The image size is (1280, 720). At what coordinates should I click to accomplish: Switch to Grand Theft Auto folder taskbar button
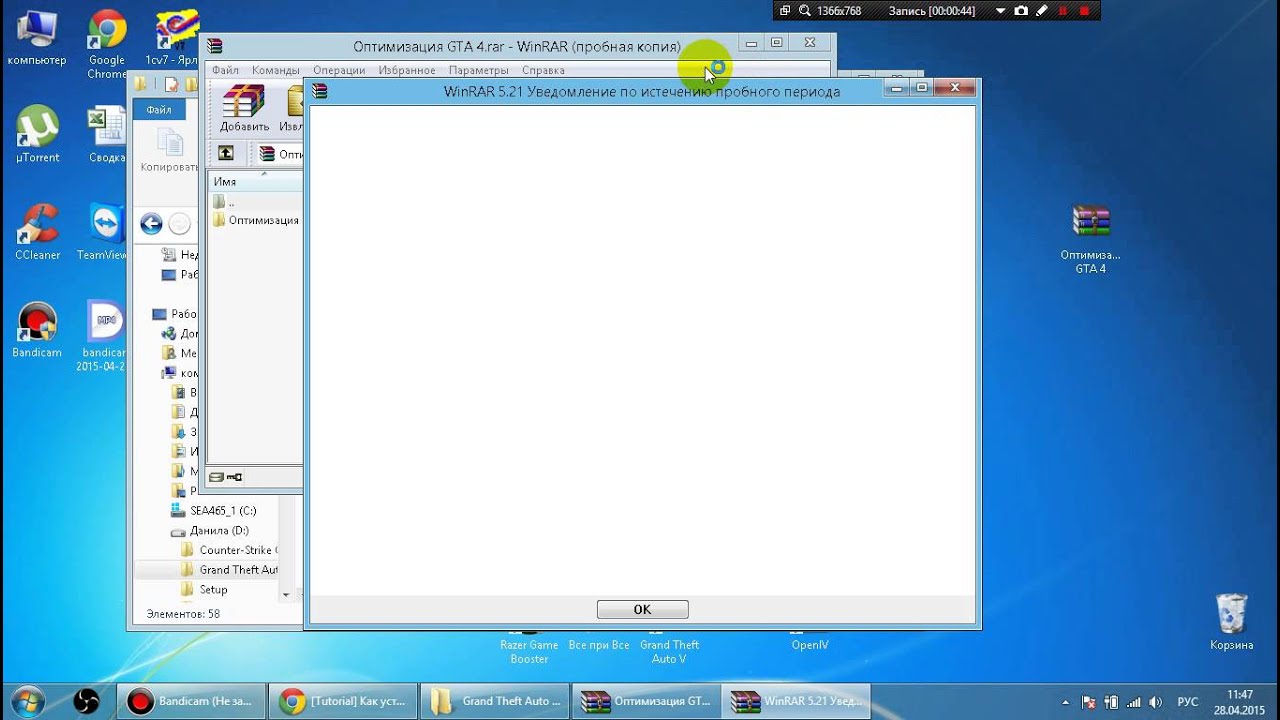[x=495, y=701]
